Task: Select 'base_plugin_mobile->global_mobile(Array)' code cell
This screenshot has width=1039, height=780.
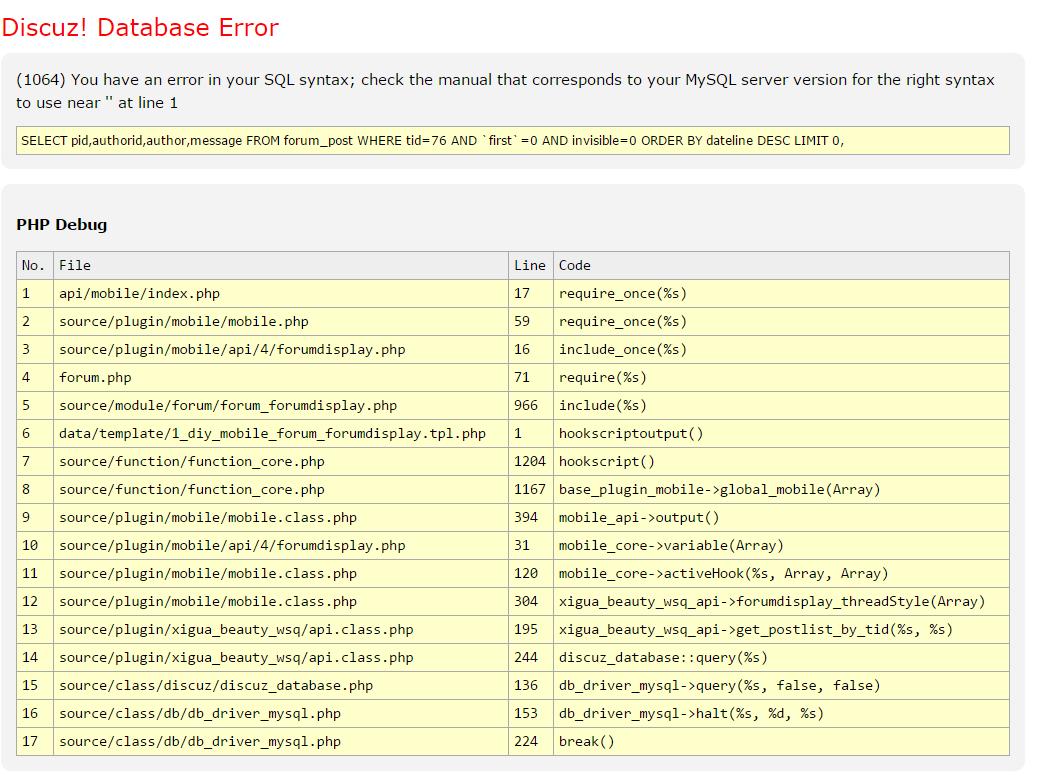Action: pos(781,489)
